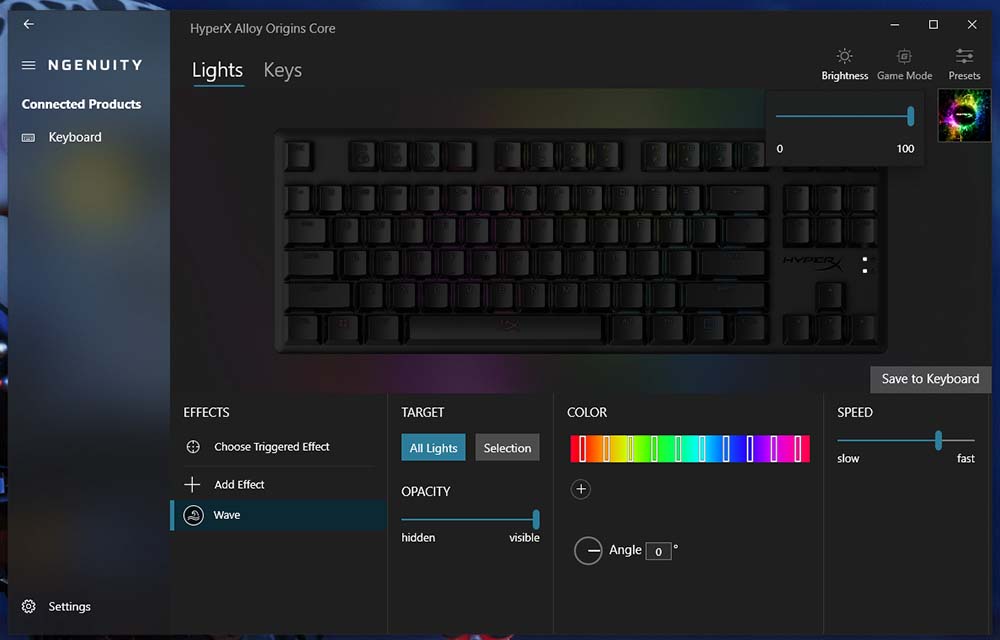Switch target to Selection
Screen dimensions: 1000x640
point(507,447)
